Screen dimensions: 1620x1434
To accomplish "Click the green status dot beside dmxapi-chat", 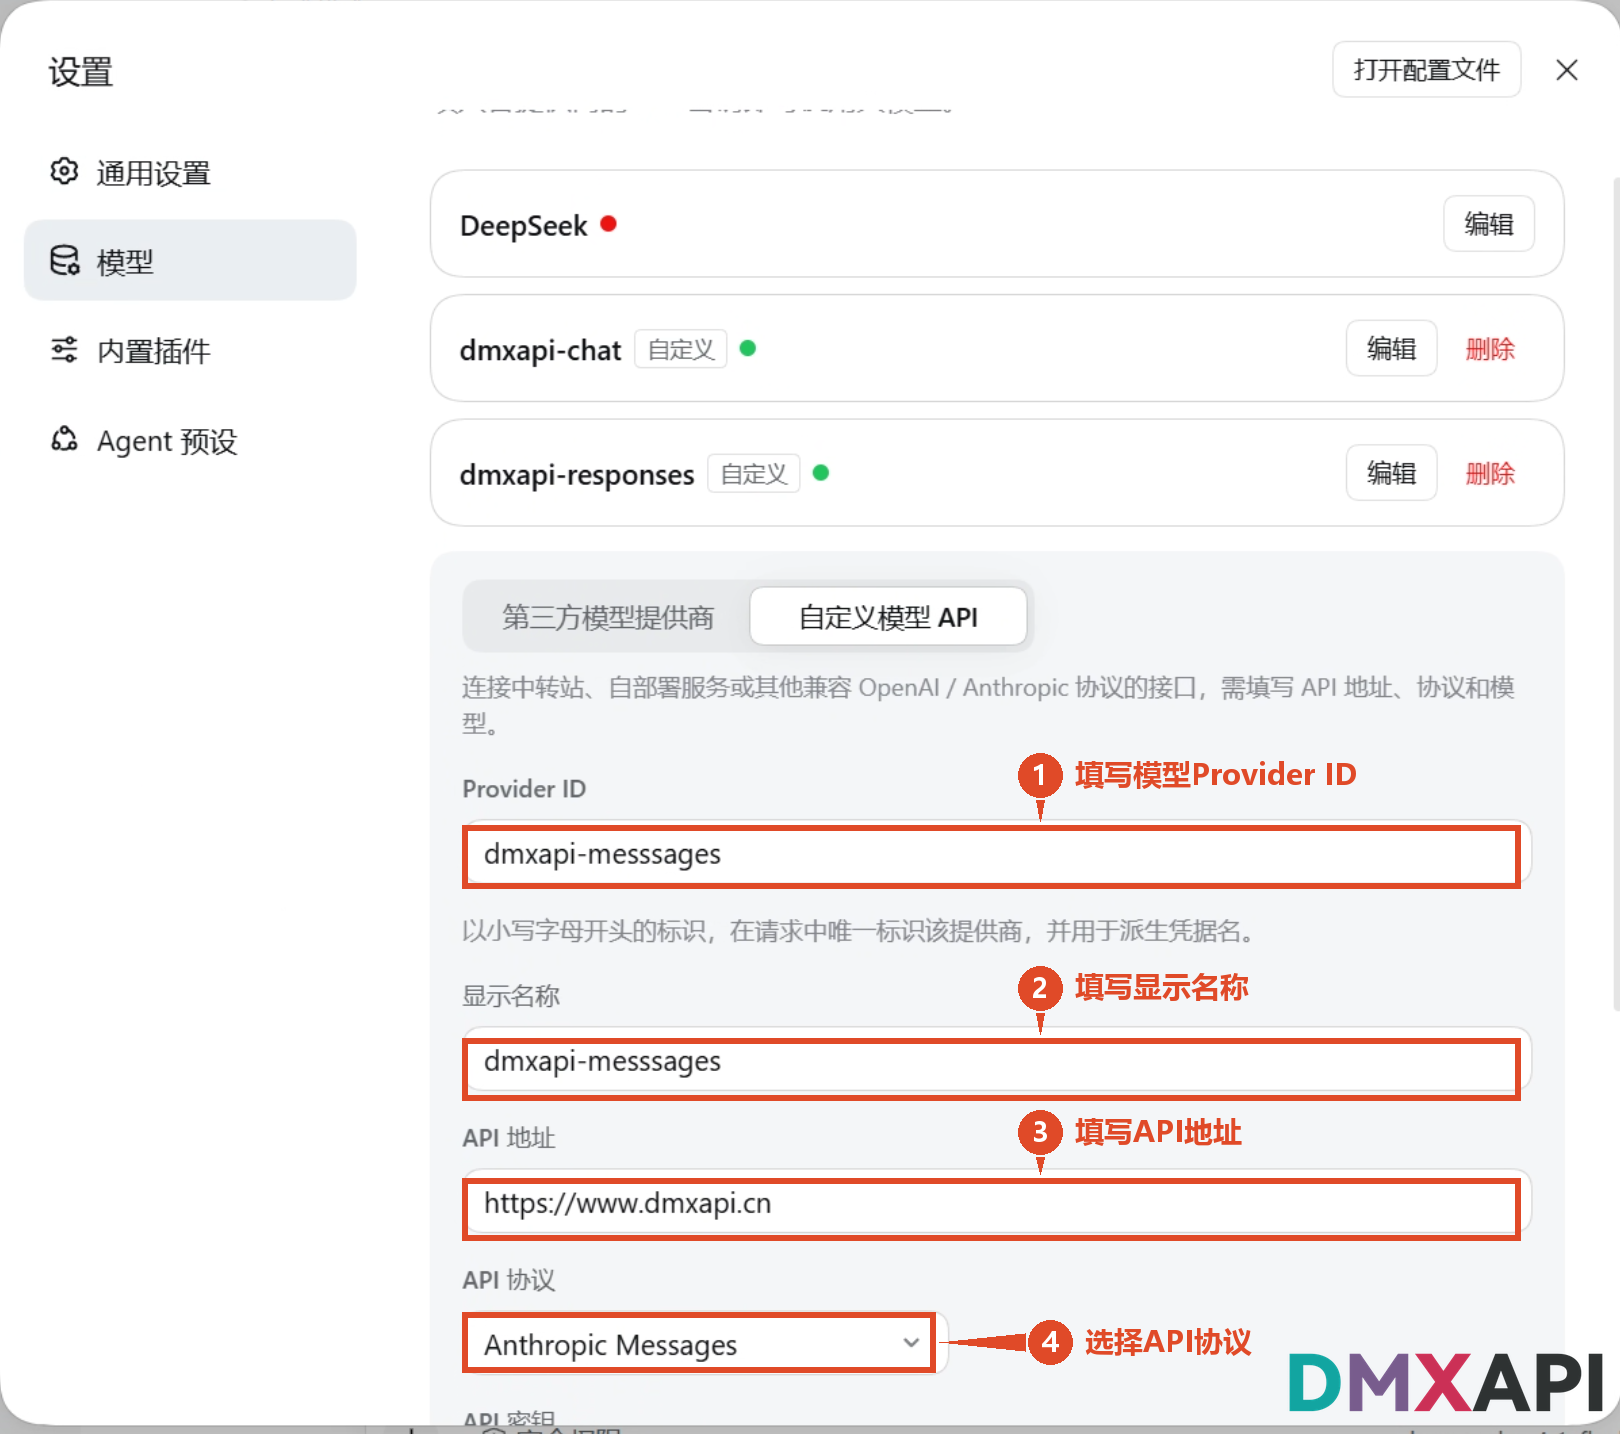I will tap(747, 348).
